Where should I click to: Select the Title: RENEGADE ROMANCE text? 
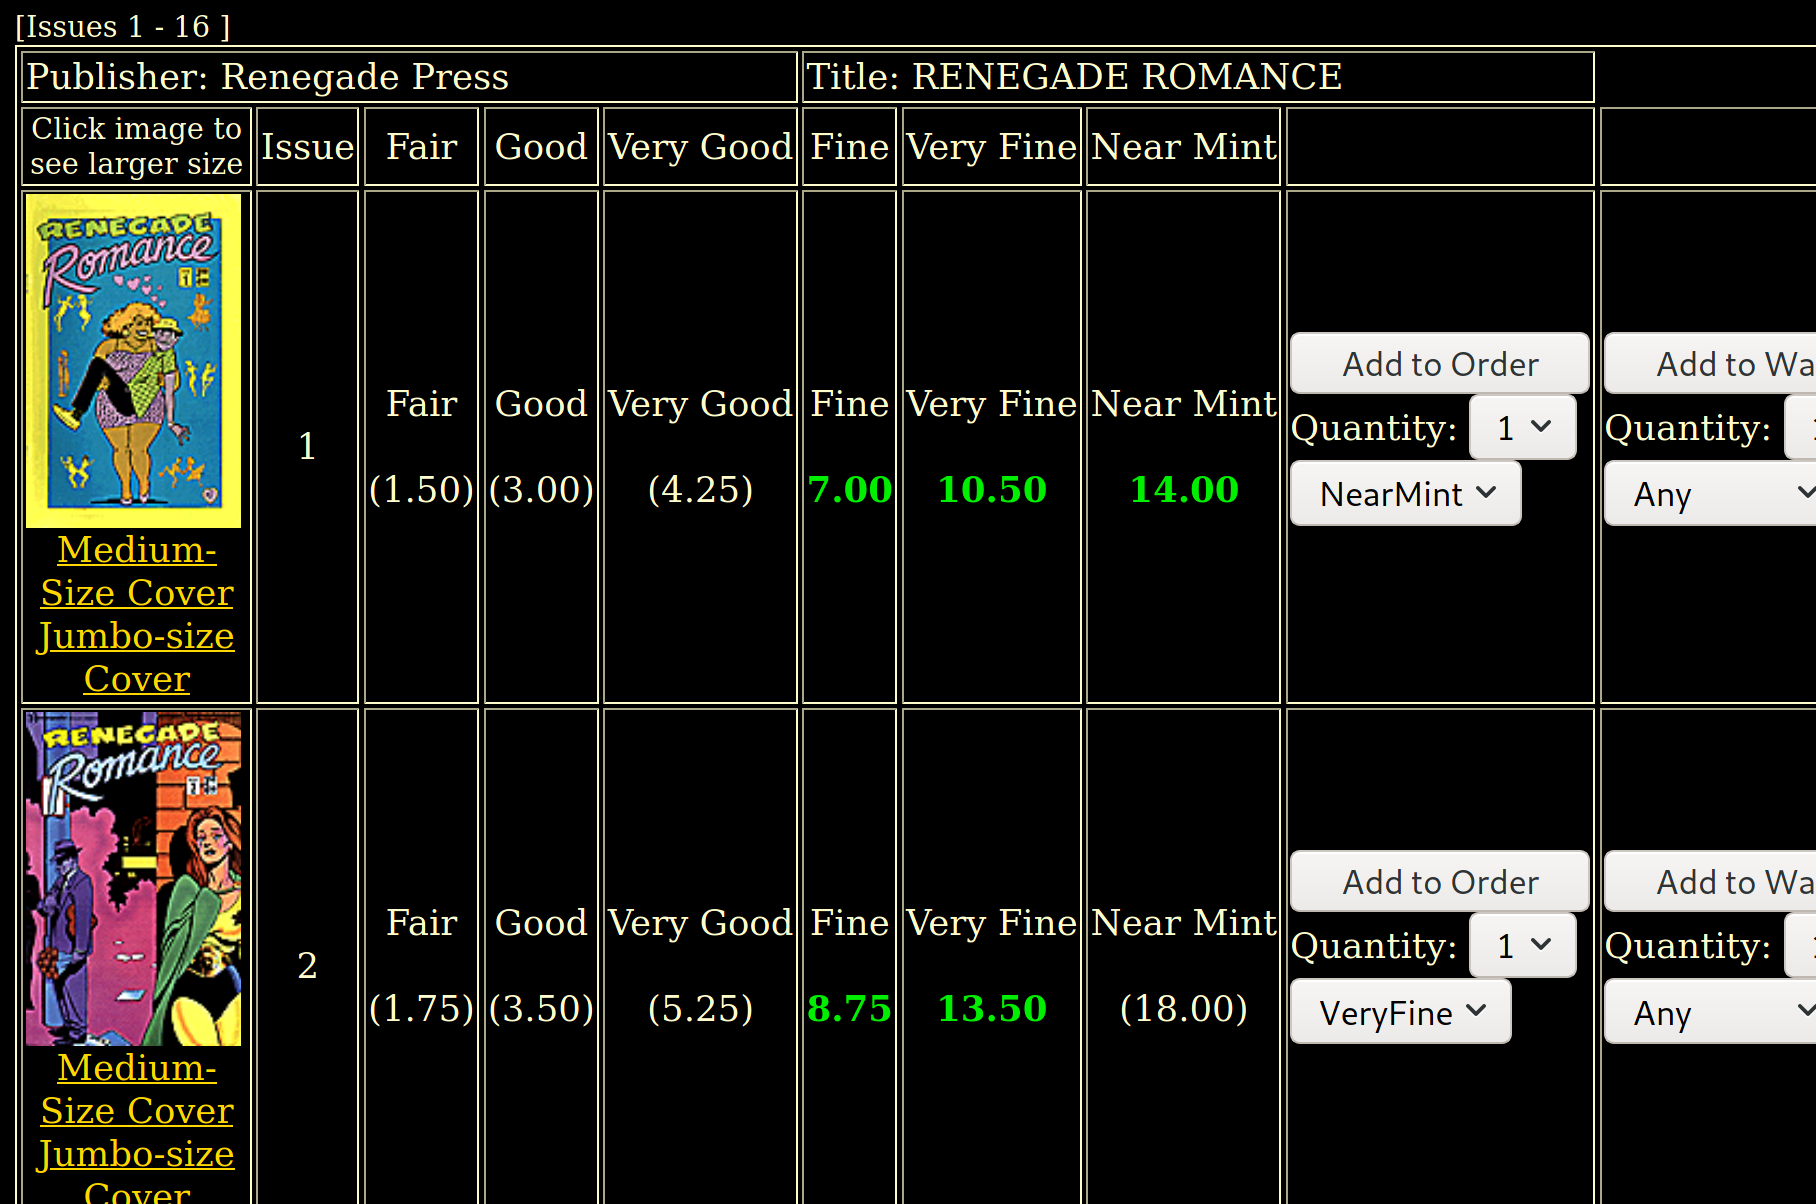[x=1074, y=77]
